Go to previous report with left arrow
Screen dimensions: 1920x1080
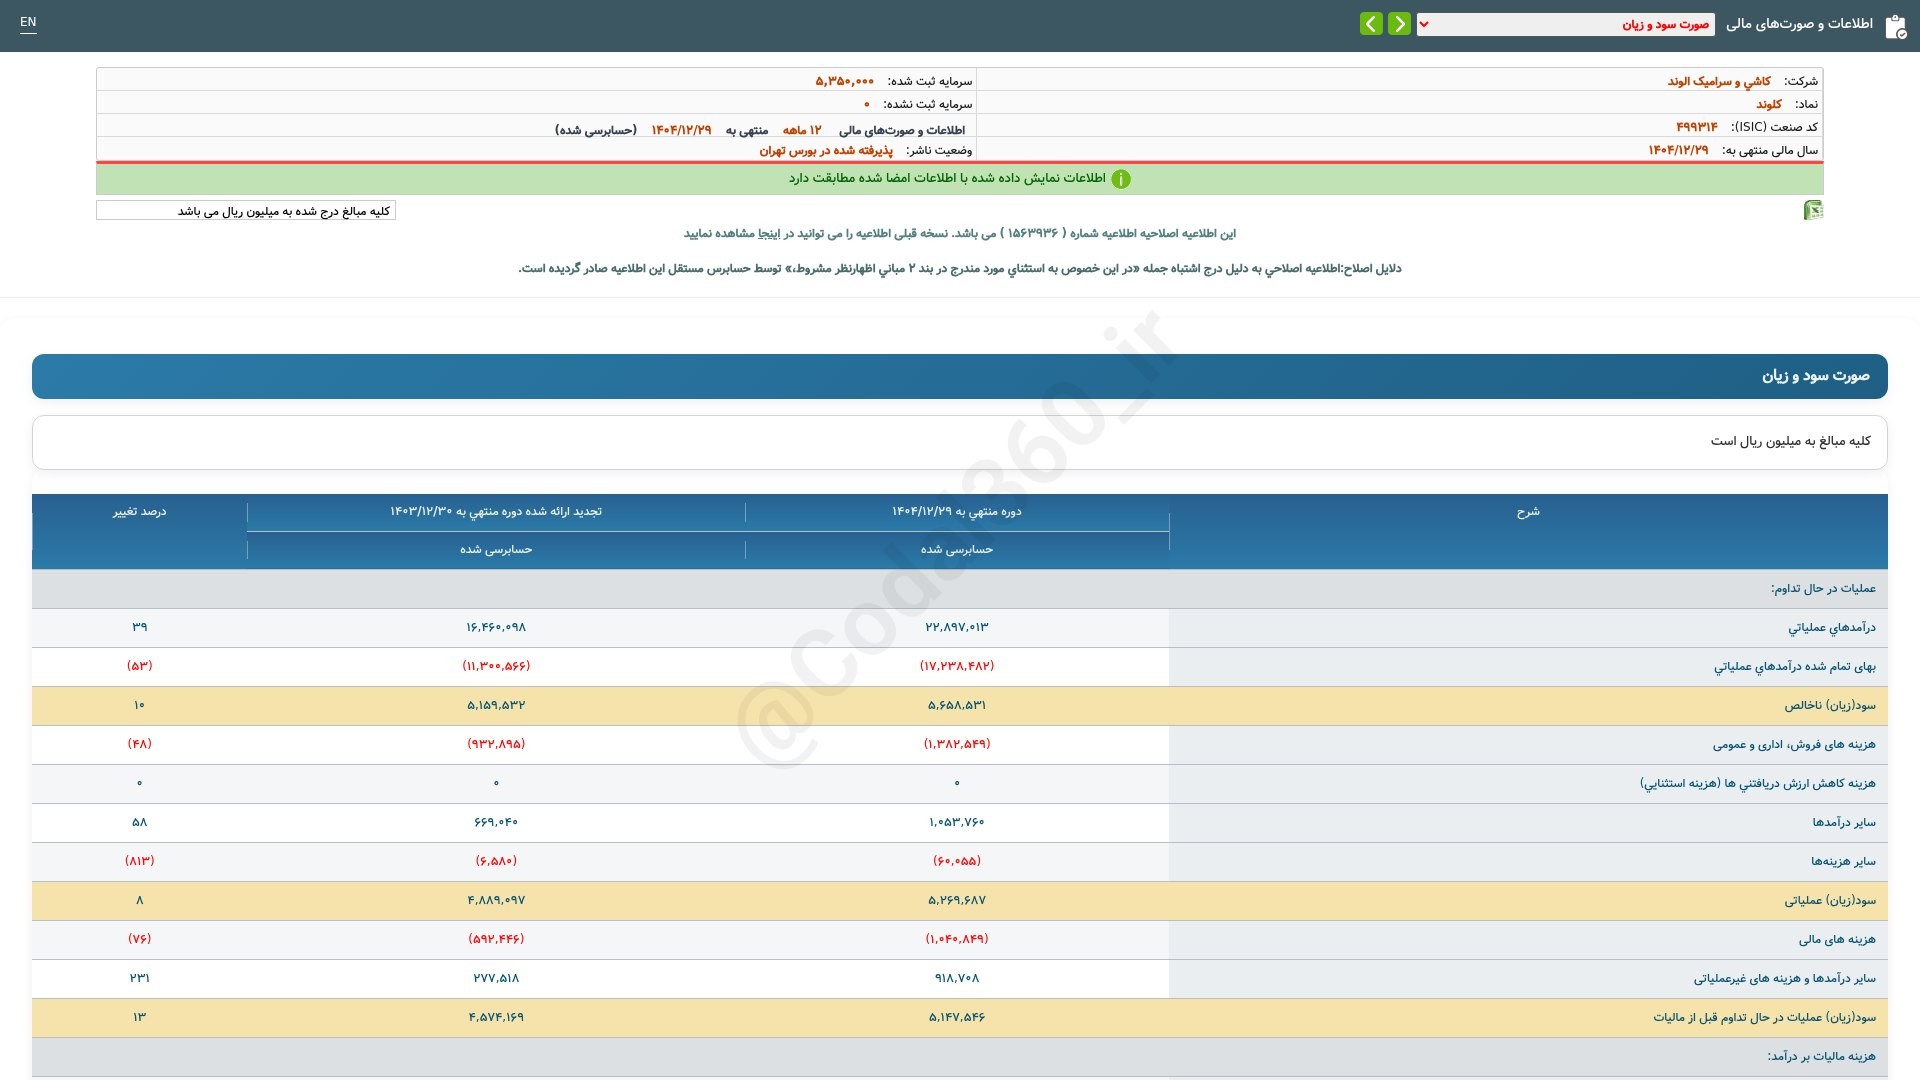coord(1371,23)
